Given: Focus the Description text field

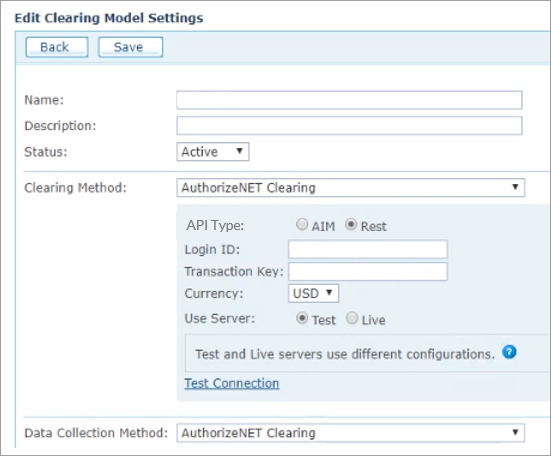Looking at the screenshot, I should (349, 126).
